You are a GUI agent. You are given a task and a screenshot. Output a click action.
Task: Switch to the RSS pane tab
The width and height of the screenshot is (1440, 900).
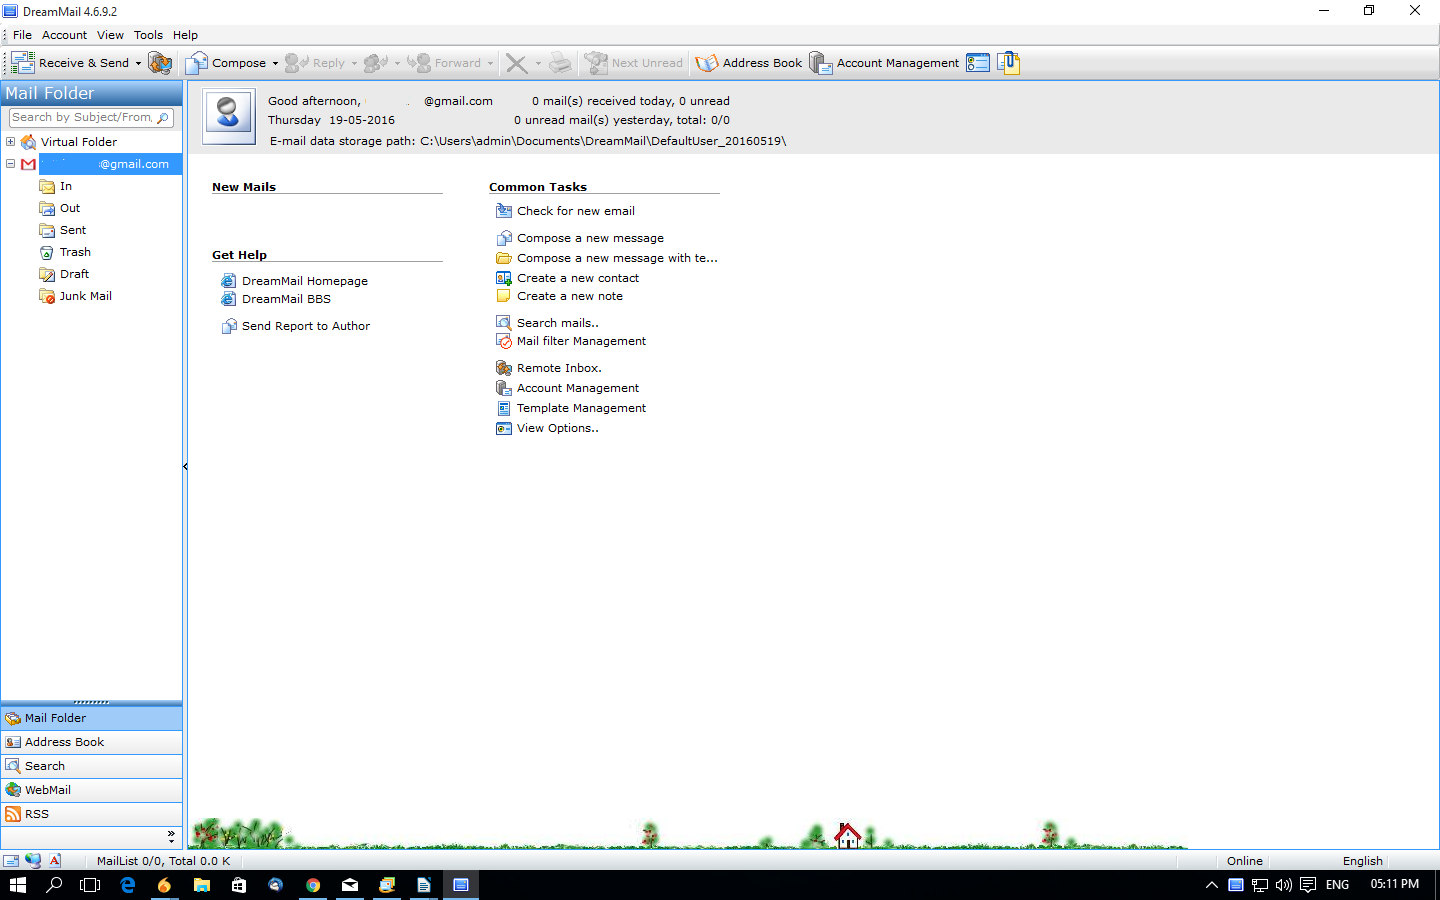(91, 814)
